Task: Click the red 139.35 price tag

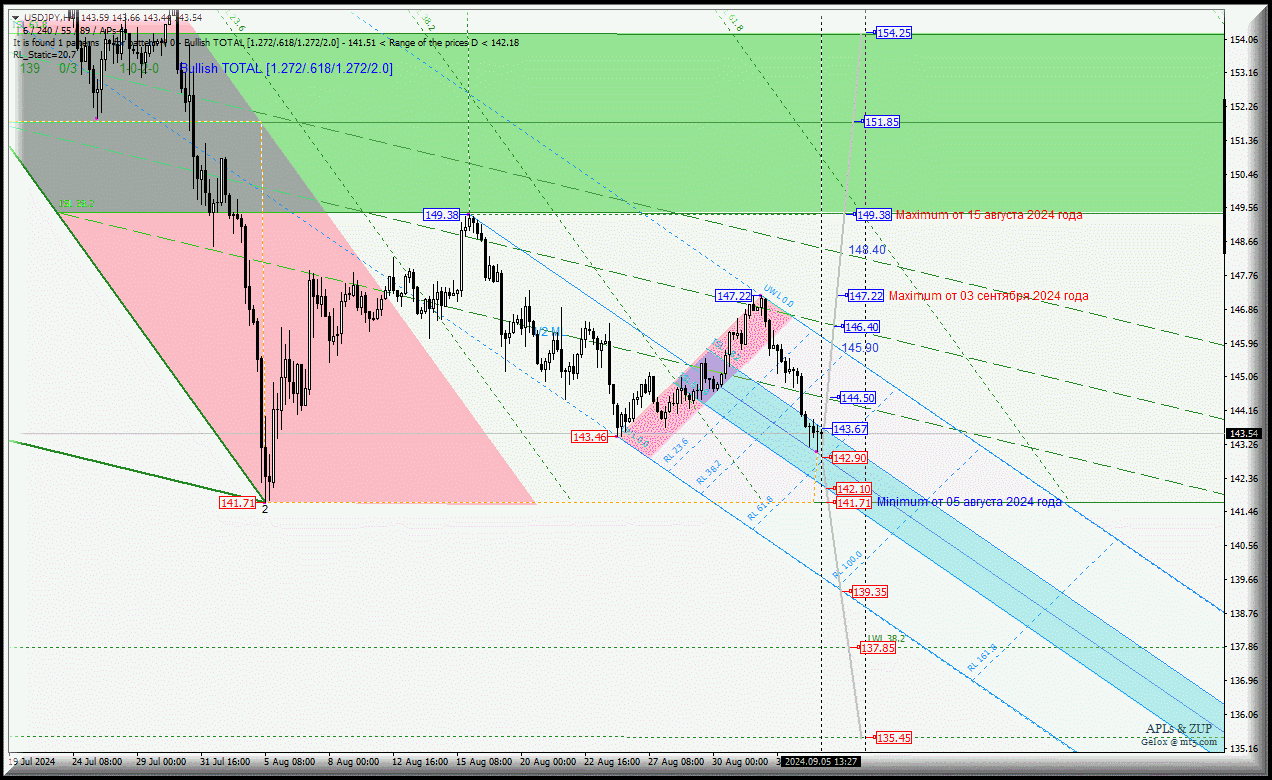Action: pos(869,592)
